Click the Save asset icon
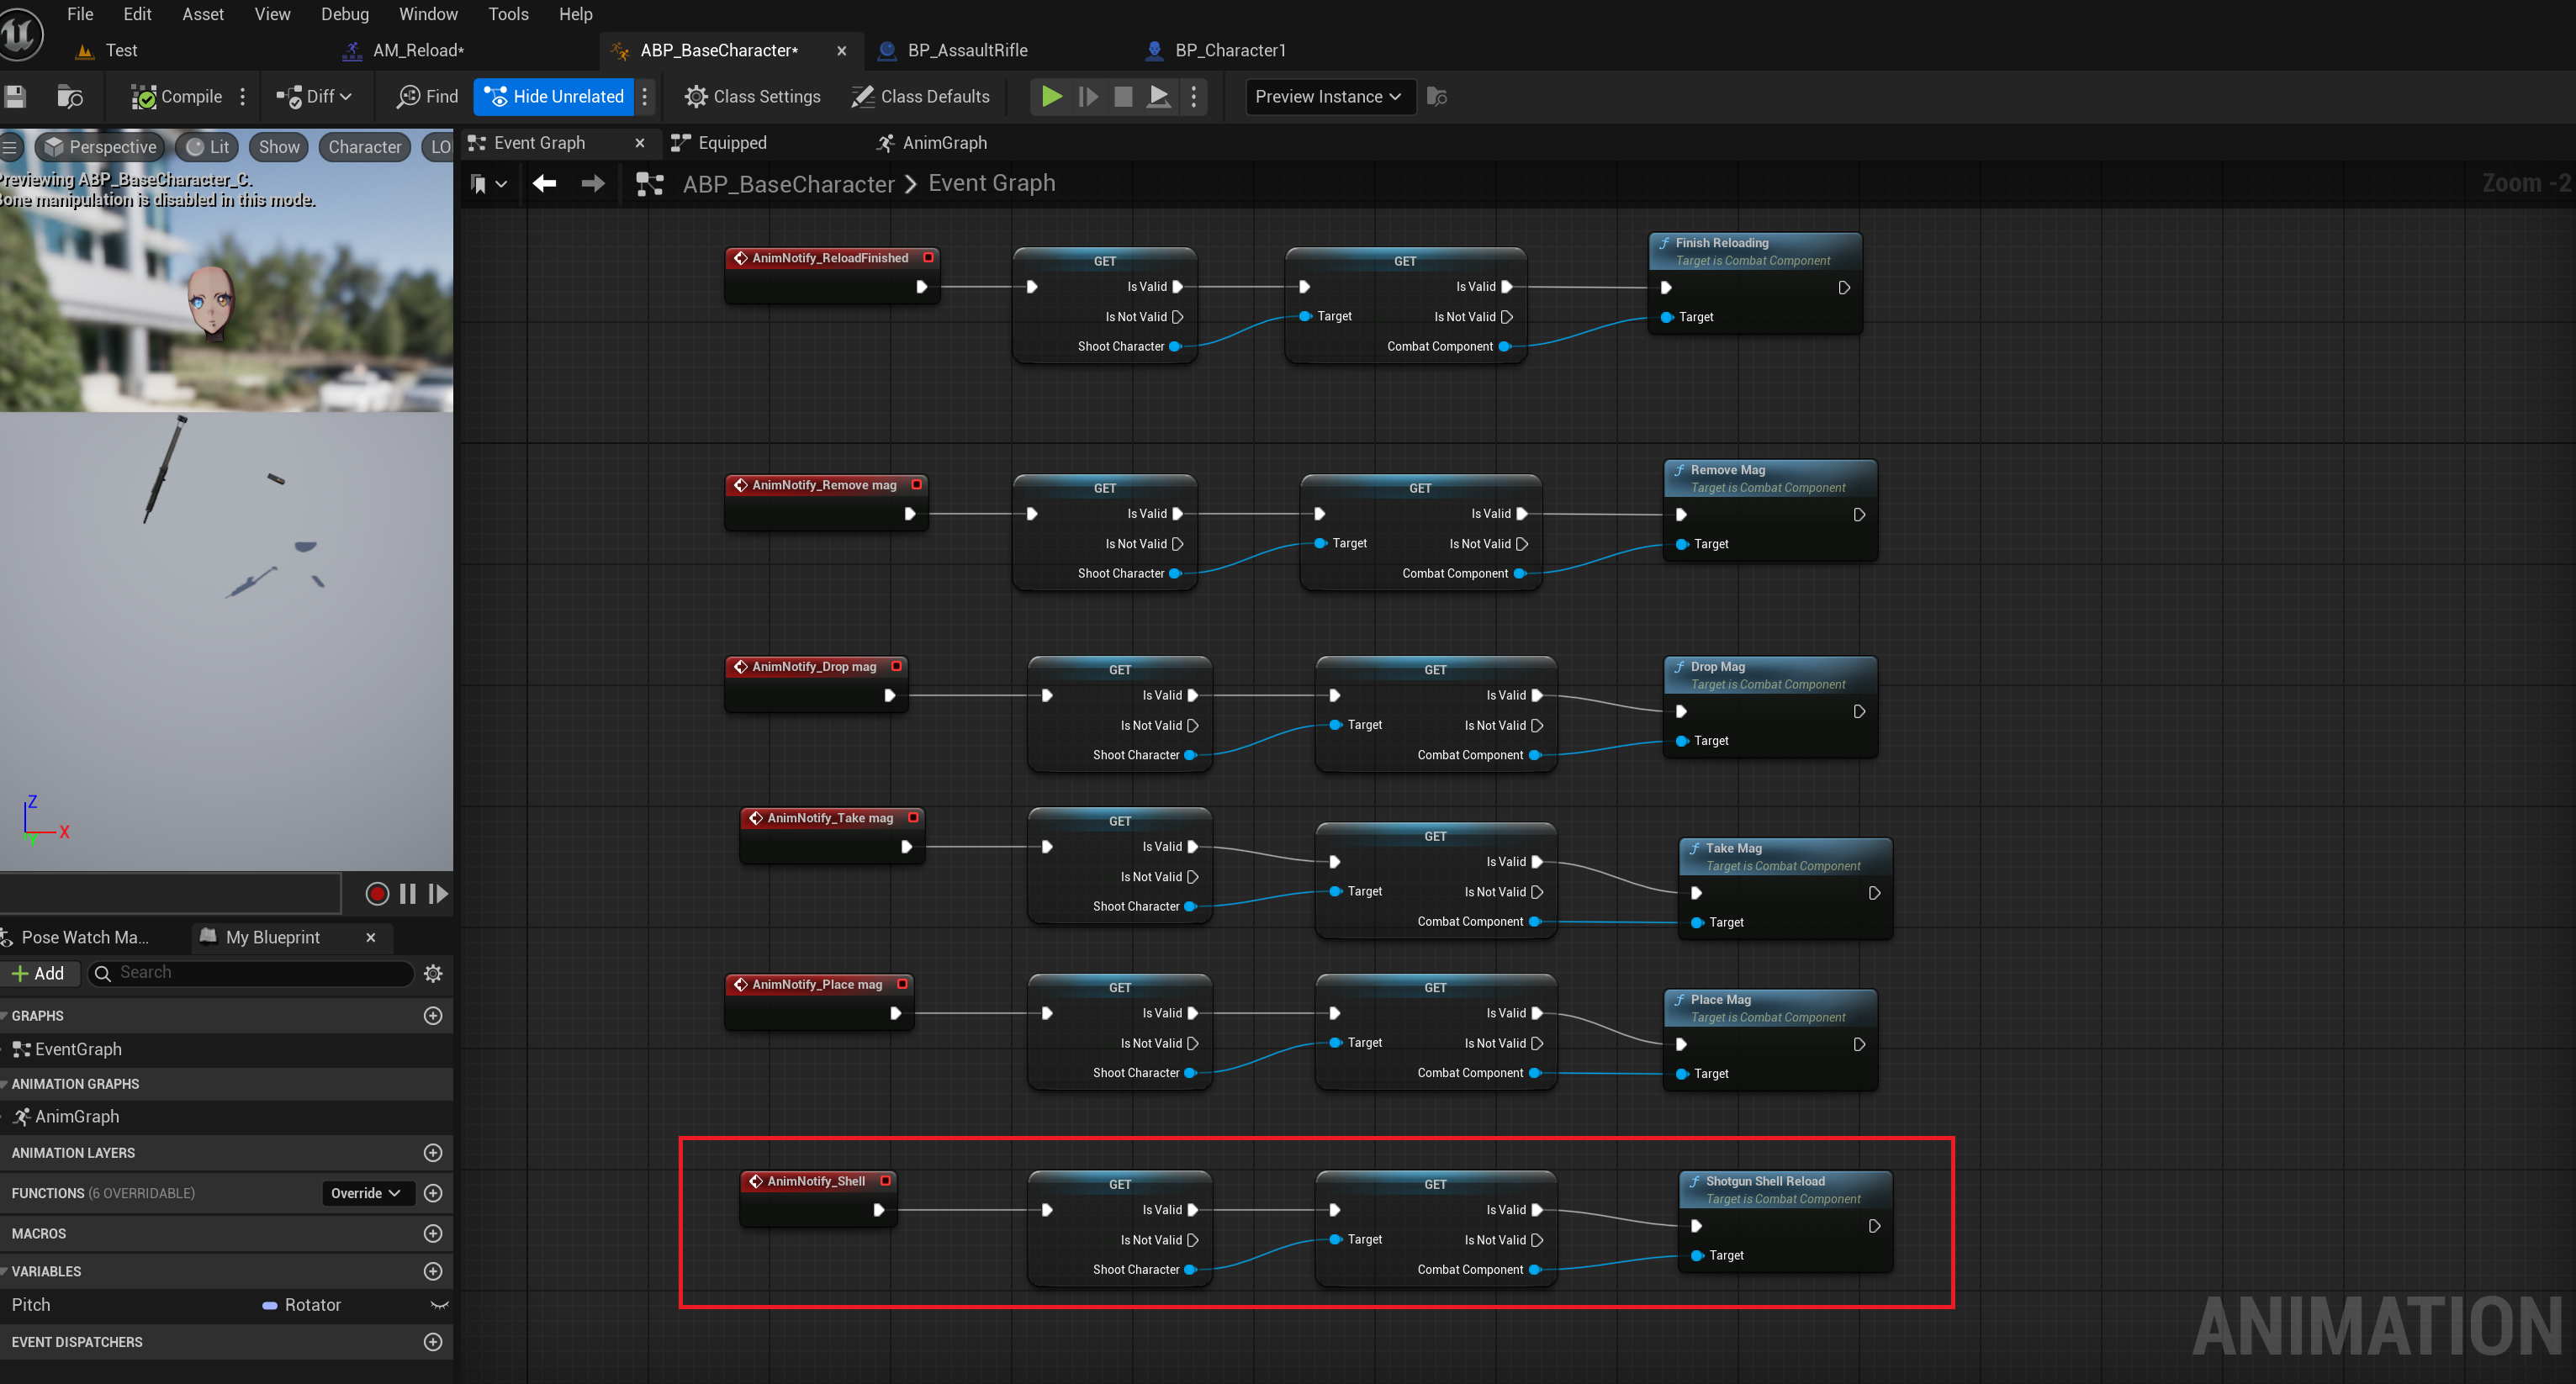Screen dimensions: 2576x1384 click(x=15, y=96)
